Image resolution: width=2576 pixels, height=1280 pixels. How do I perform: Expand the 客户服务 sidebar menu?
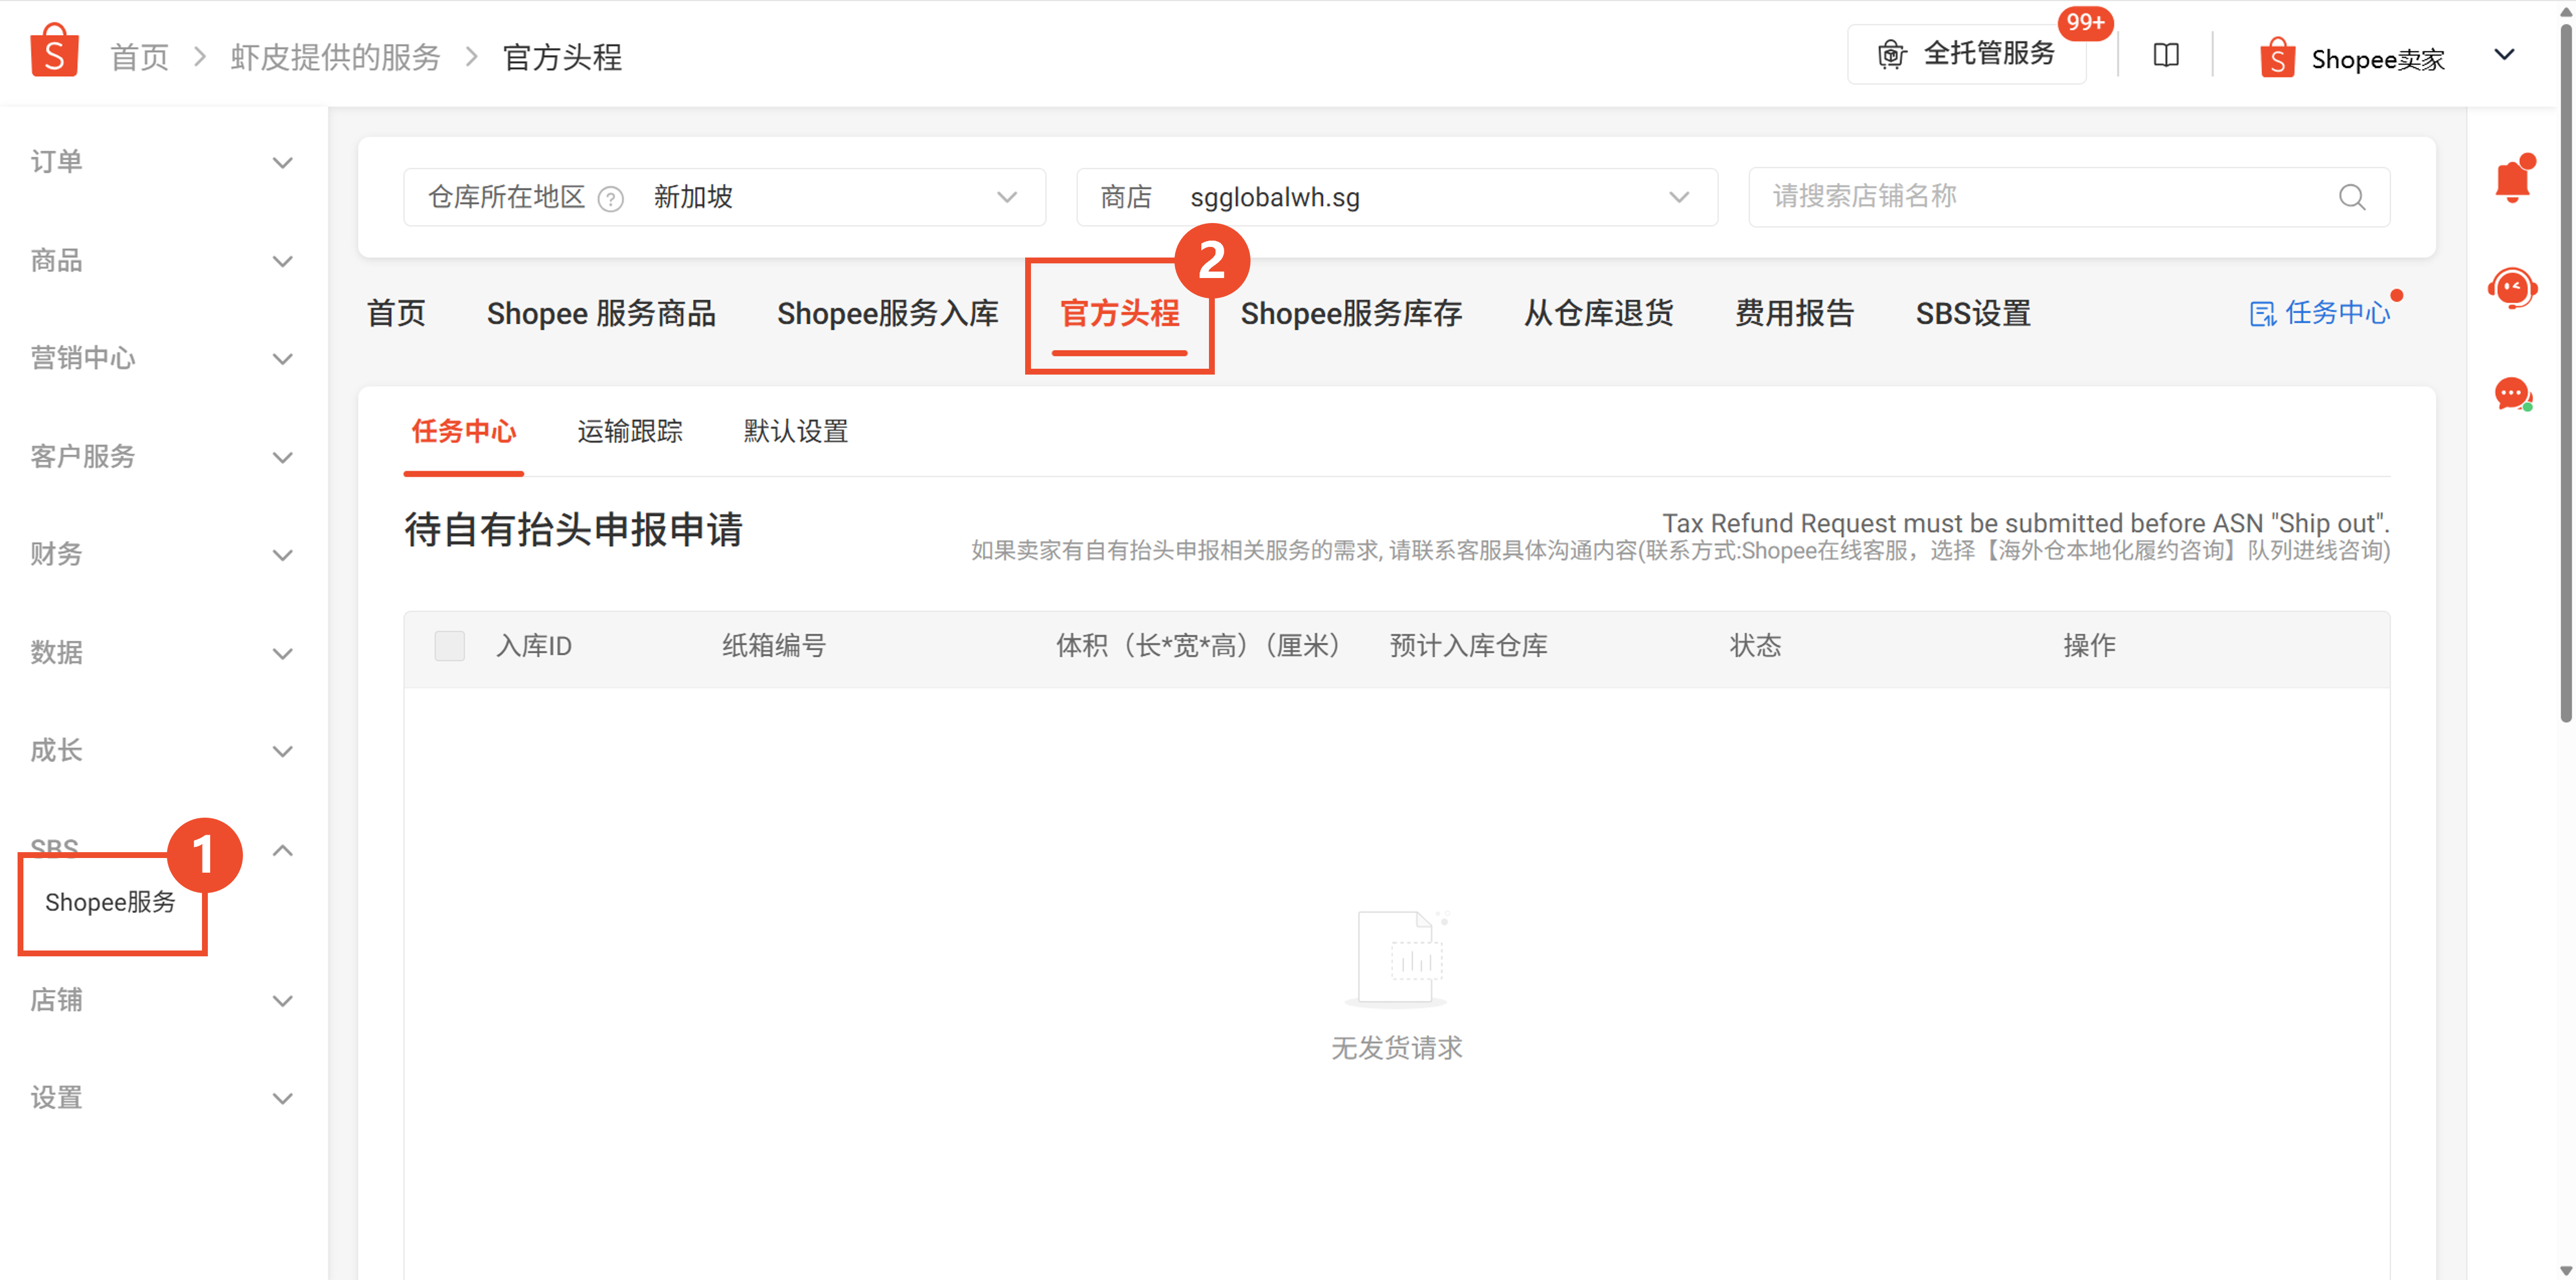163,457
